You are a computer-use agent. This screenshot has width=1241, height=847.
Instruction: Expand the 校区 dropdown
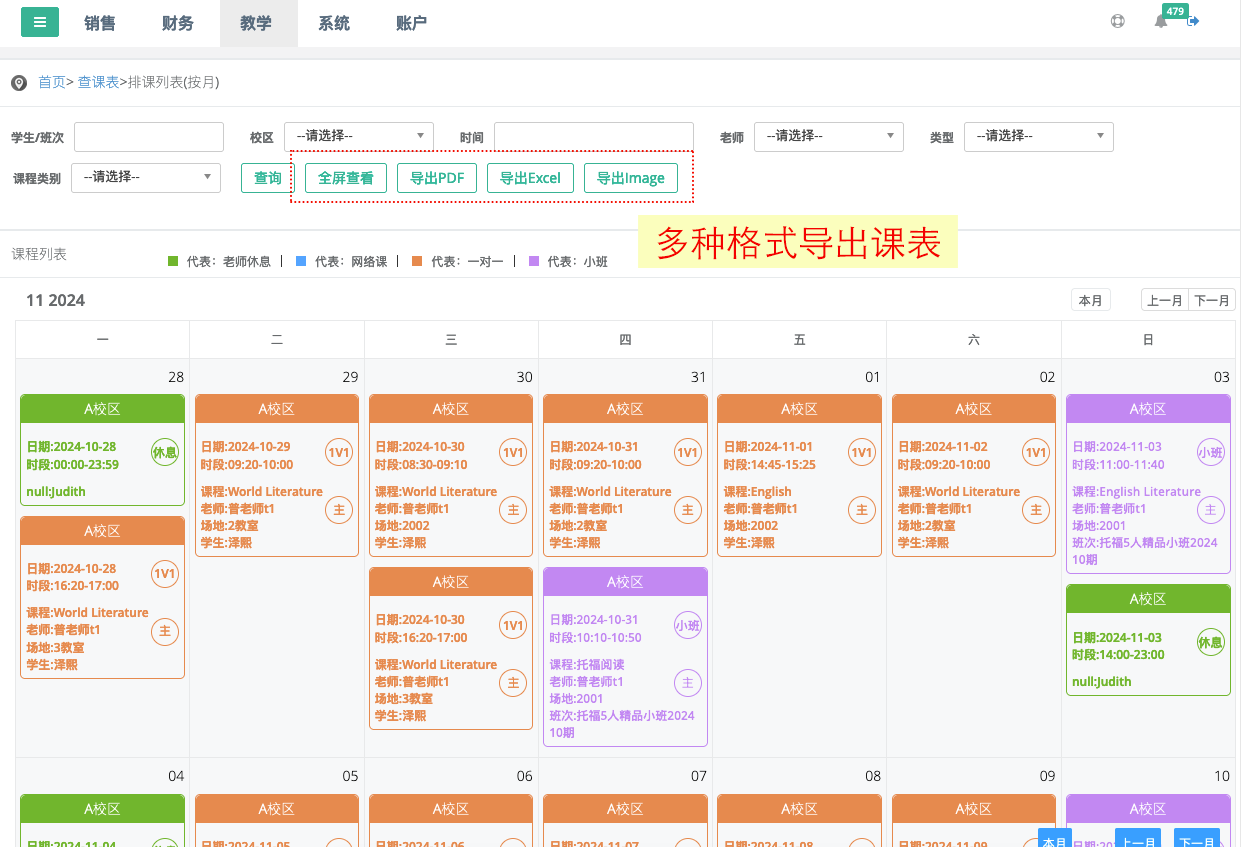pyautogui.click(x=359, y=137)
